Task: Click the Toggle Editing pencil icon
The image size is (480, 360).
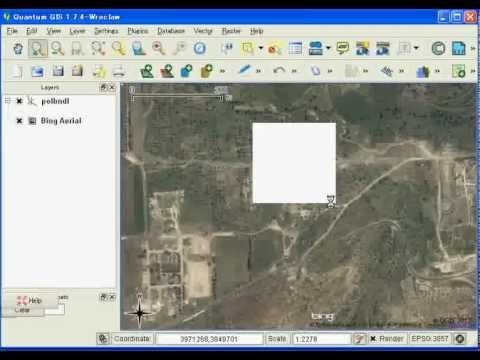Action: 245,71
